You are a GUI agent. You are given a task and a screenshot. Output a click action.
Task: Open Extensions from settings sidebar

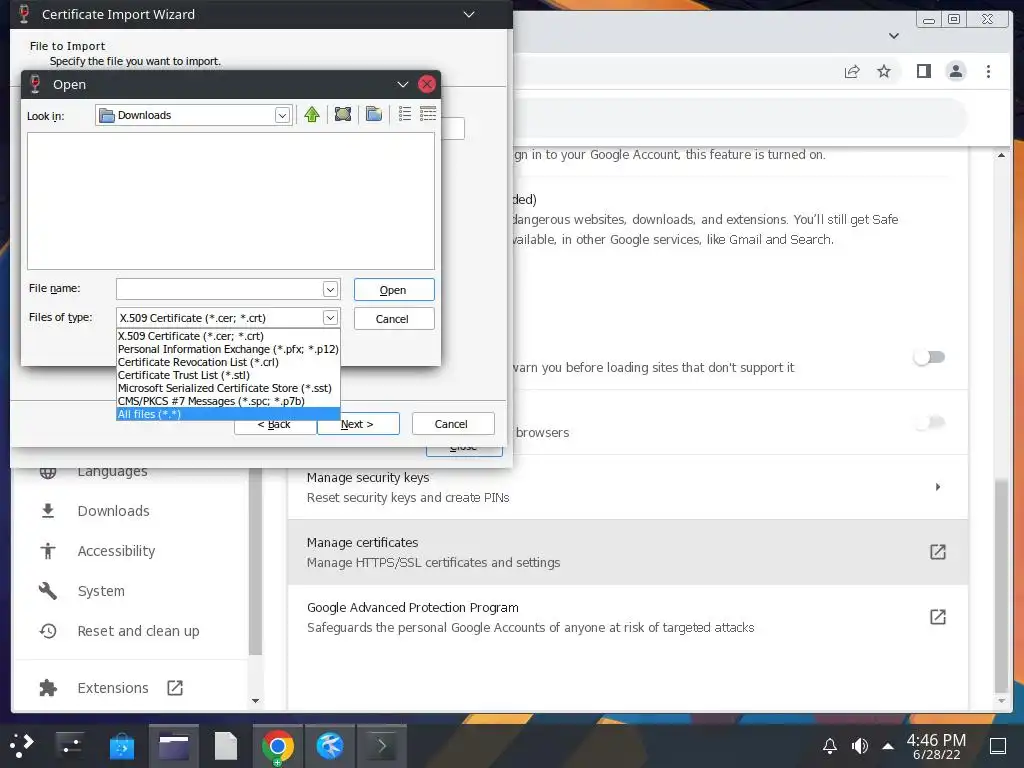[113, 688]
